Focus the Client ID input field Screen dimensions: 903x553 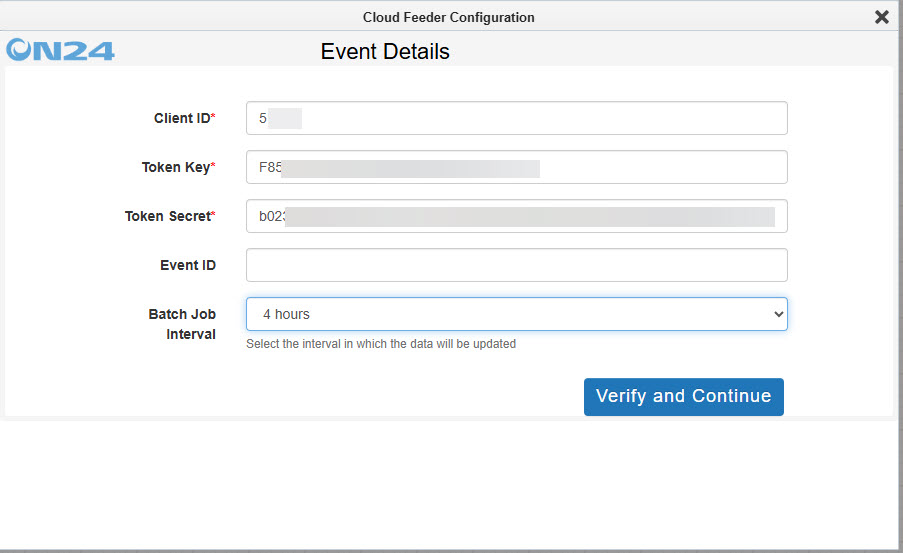tap(517, 118)
